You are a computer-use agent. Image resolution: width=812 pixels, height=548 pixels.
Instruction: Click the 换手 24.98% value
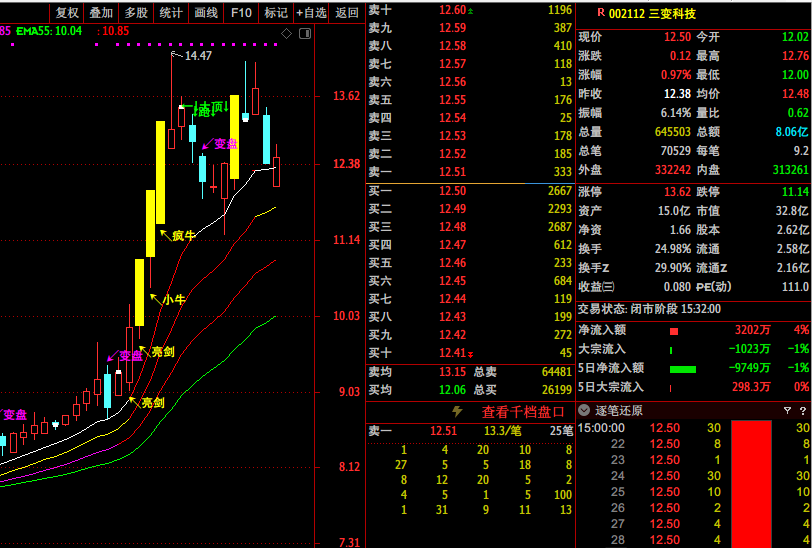point(673,249)
